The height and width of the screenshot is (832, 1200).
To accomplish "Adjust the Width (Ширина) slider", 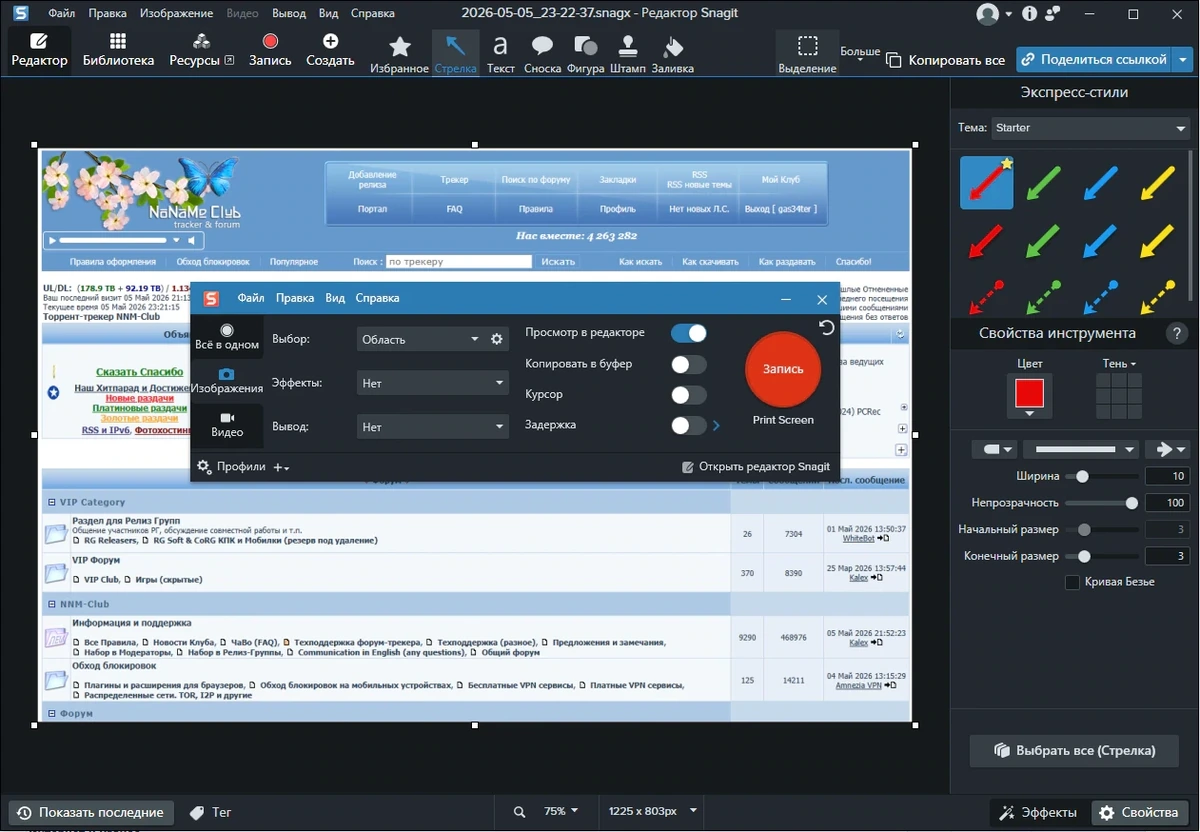I will 1082,477.
